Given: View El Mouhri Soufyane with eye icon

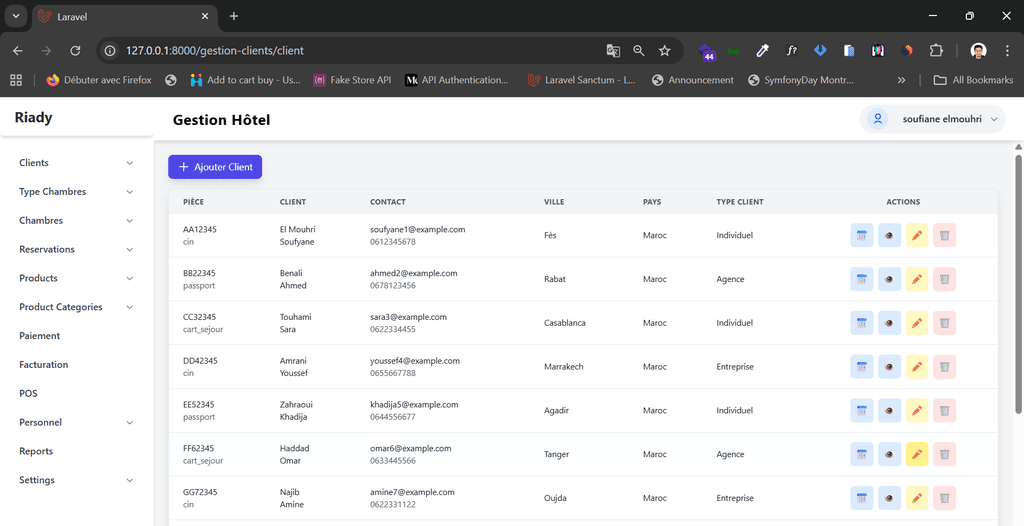Looking at the screenshot, I should tap(889, 236).
